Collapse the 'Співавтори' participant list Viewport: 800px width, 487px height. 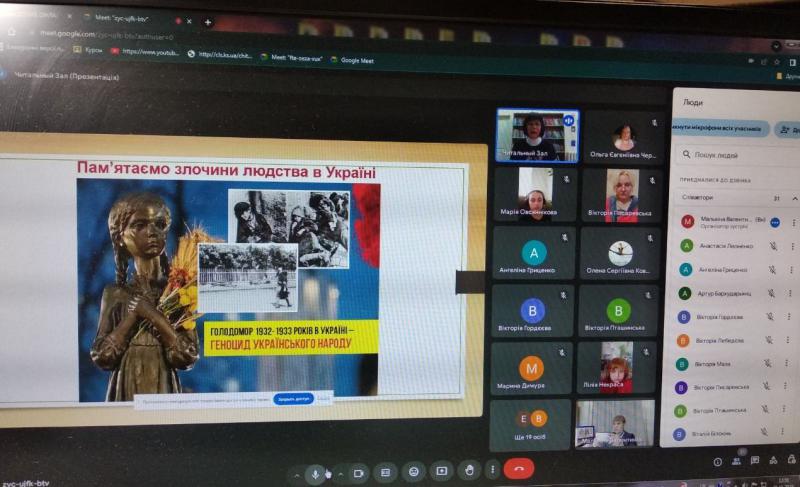pos(794,198)
